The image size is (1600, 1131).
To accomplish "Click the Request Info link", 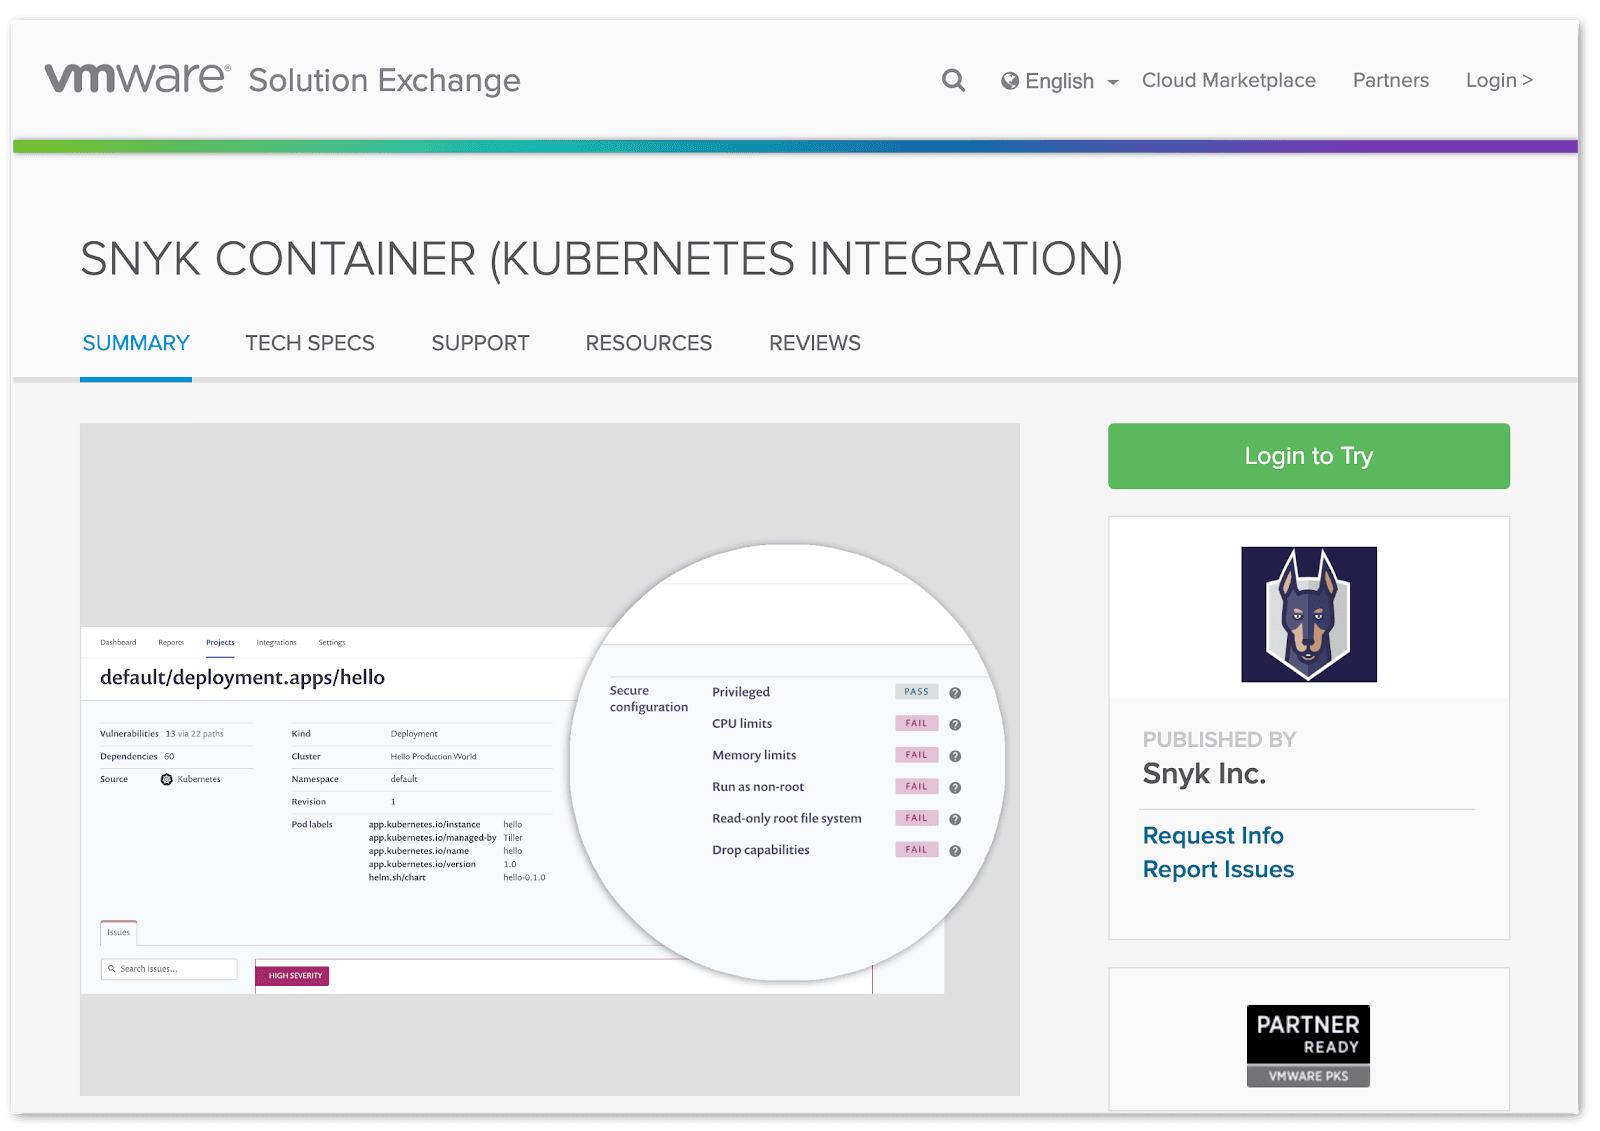I will tap(1213, 835).
